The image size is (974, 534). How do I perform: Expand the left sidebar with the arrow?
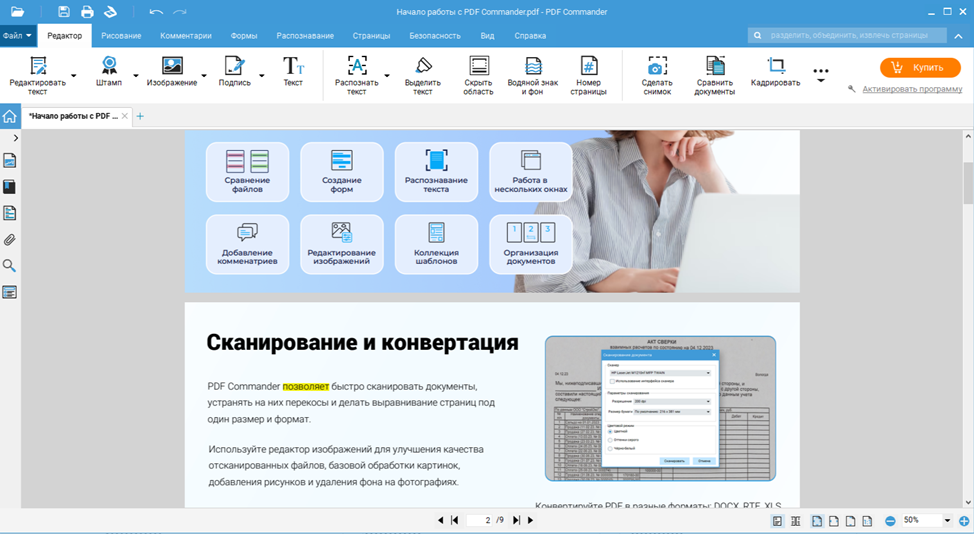[16, 138]
